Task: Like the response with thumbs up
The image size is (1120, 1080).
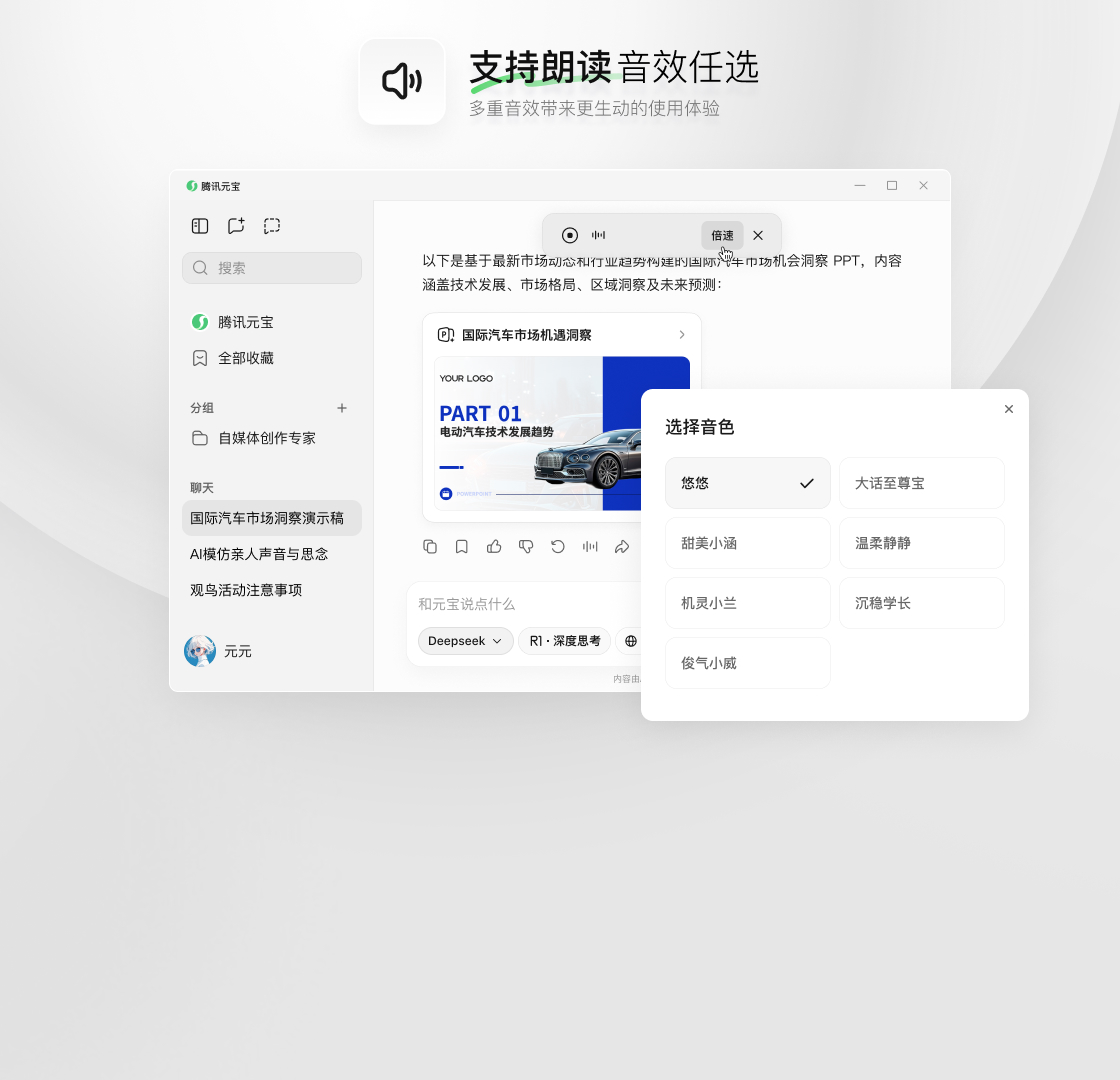Action: 494,546
